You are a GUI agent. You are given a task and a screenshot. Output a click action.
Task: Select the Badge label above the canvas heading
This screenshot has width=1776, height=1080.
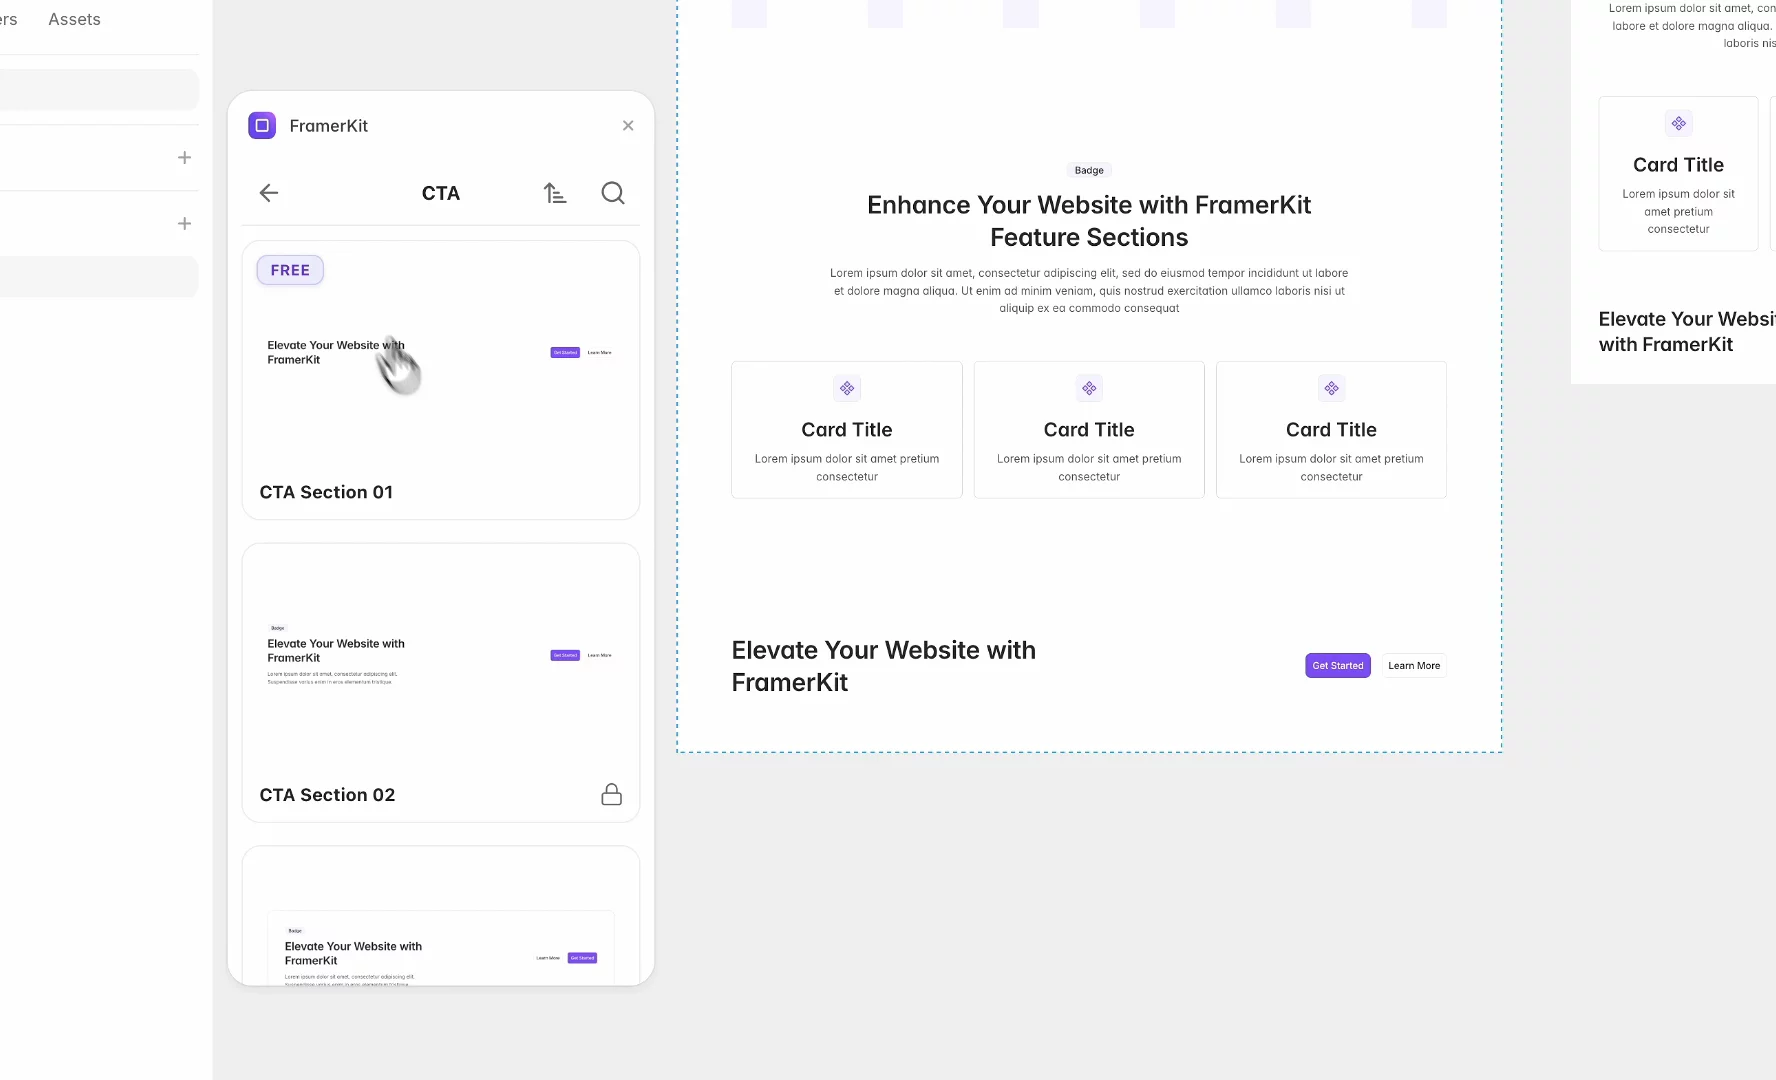[1089, 170]
